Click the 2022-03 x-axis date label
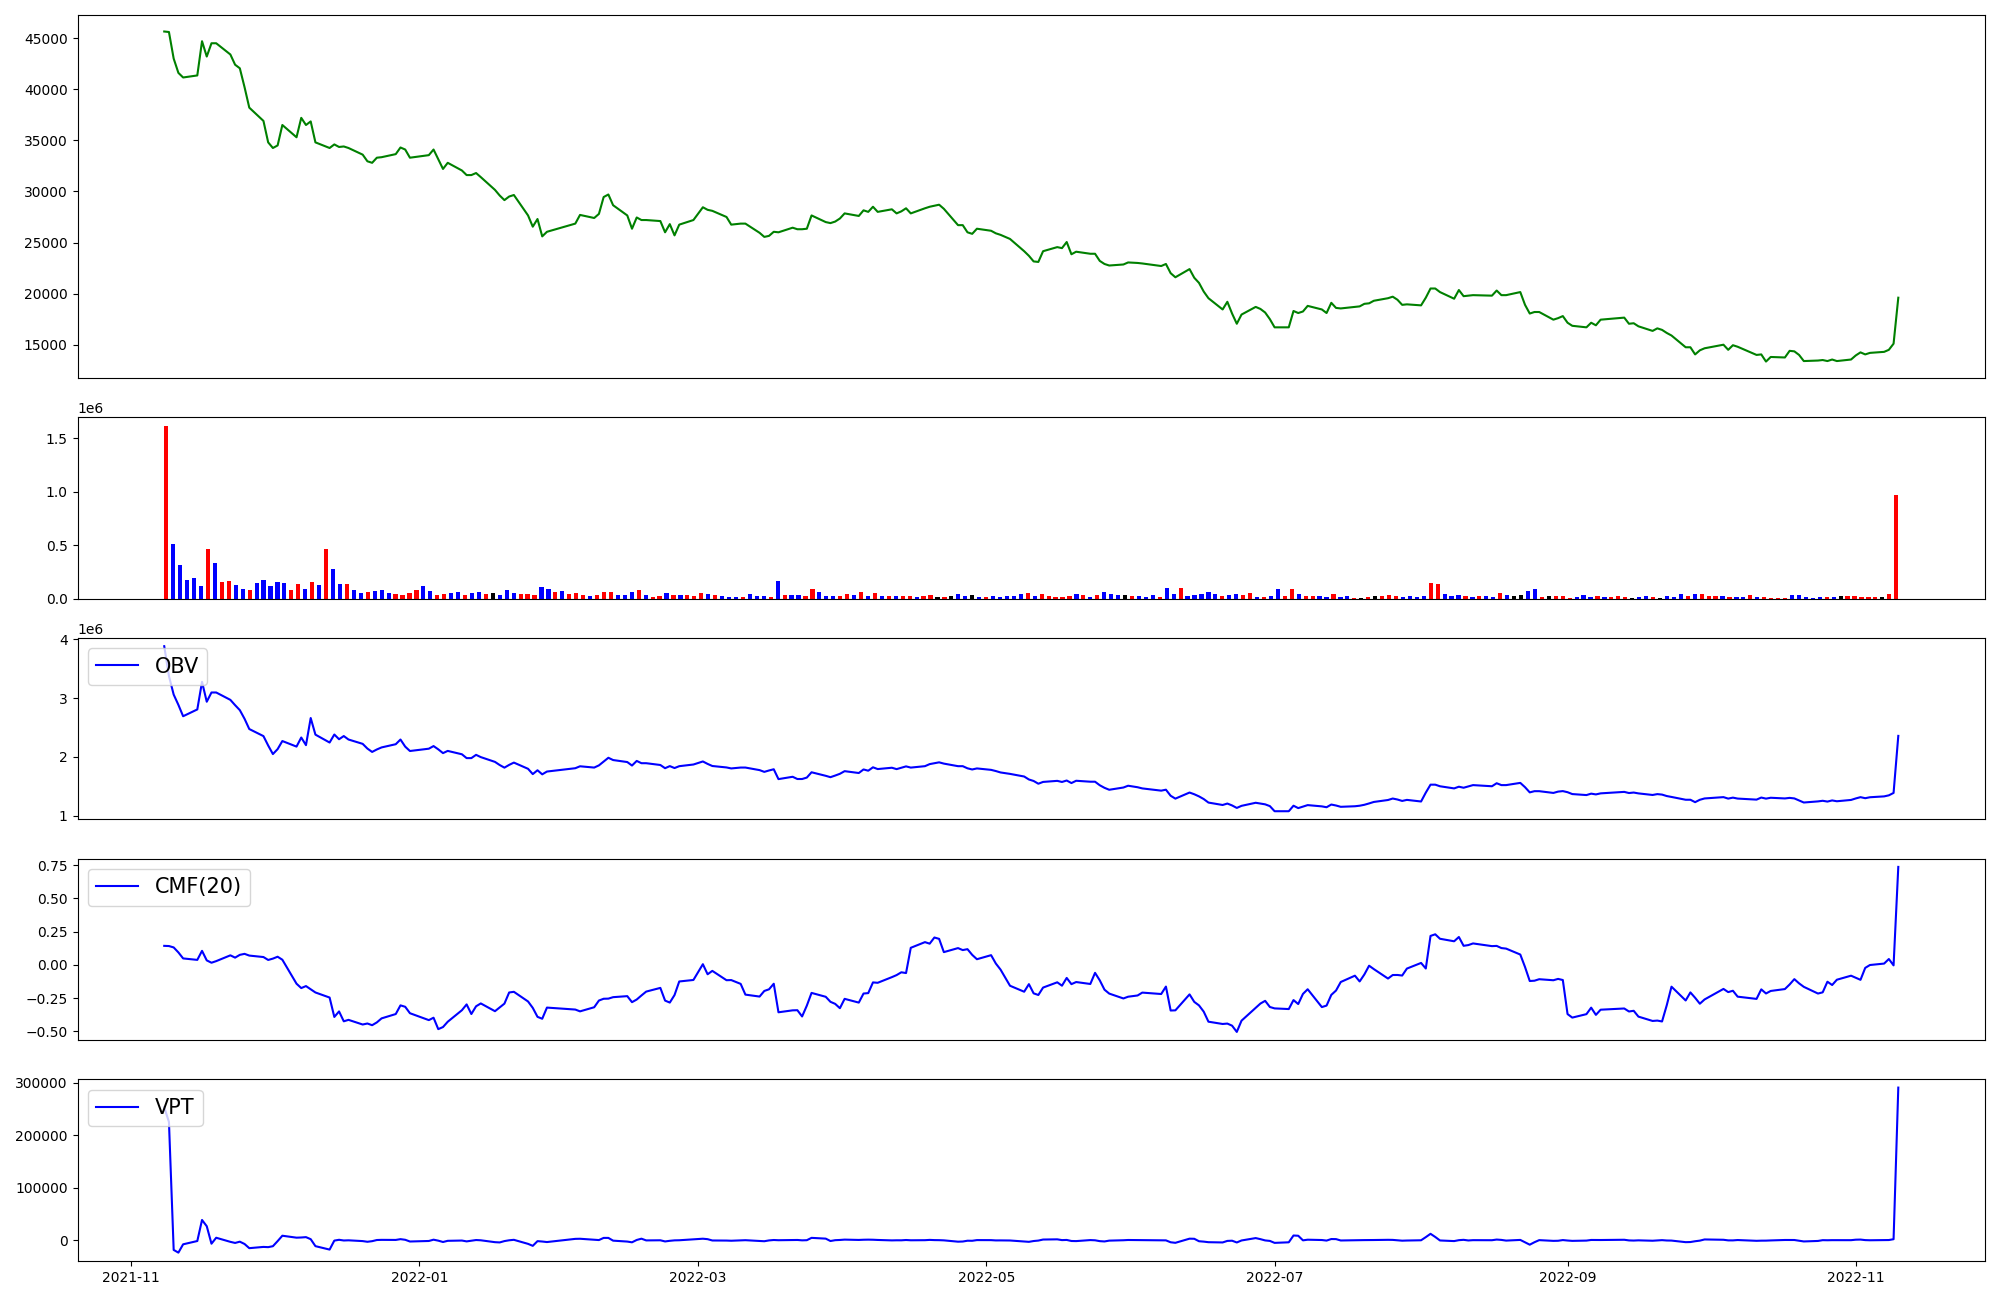This screenshot has height=1300, width=2000. [698, 1277]
